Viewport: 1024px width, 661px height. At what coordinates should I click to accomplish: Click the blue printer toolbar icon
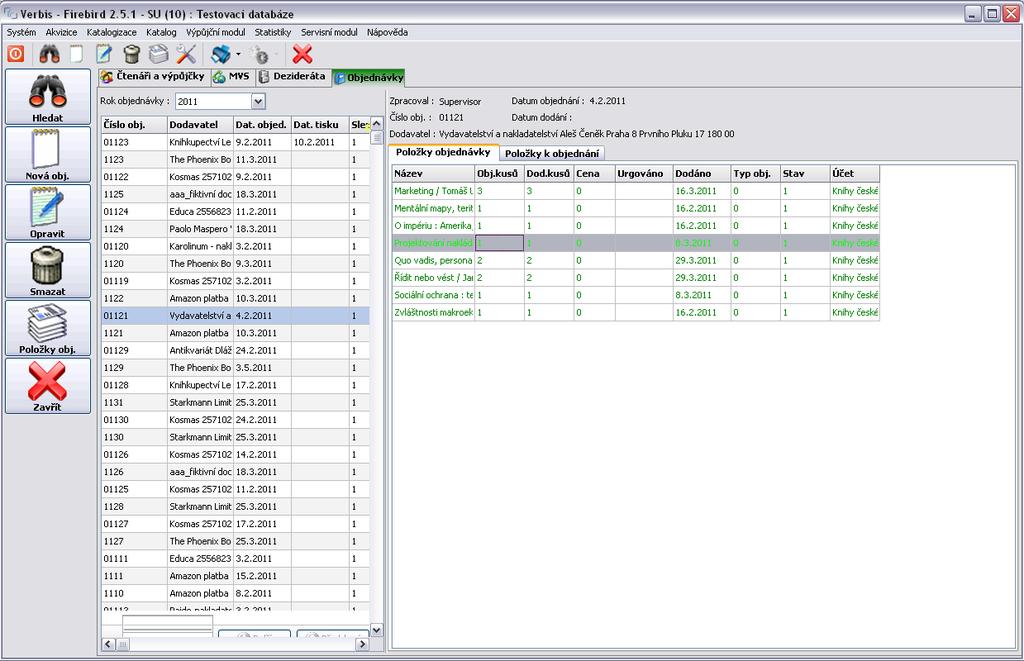pyautogui.click(x=221, y=54)
